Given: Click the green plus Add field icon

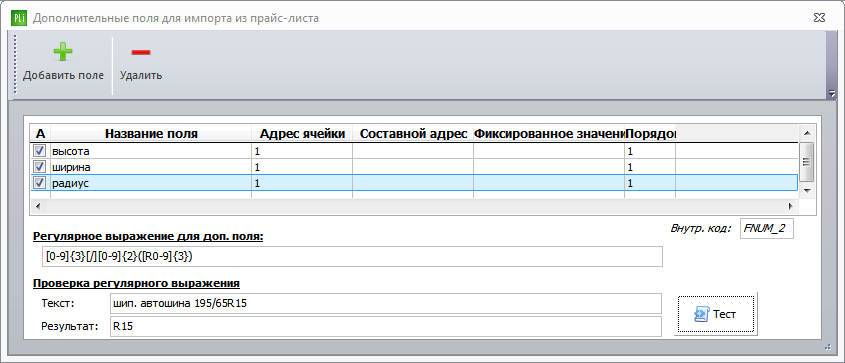Looking at the screenshot, I should click(63, 52).
